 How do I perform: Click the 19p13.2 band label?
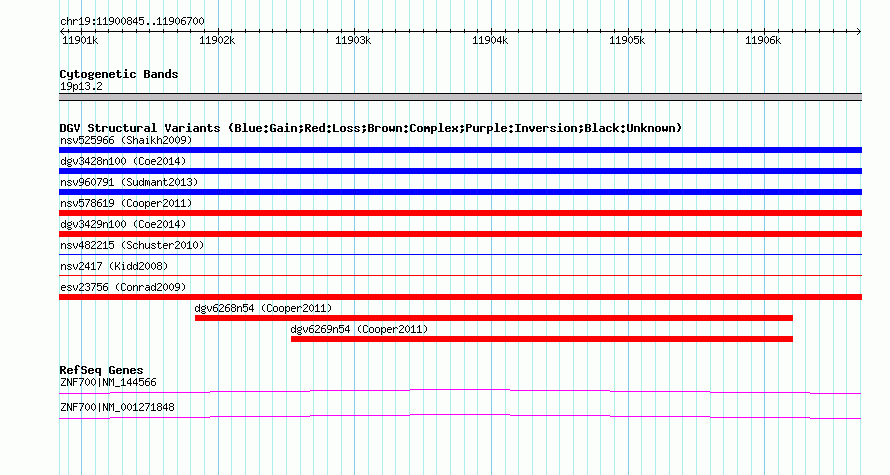(81, 87)
